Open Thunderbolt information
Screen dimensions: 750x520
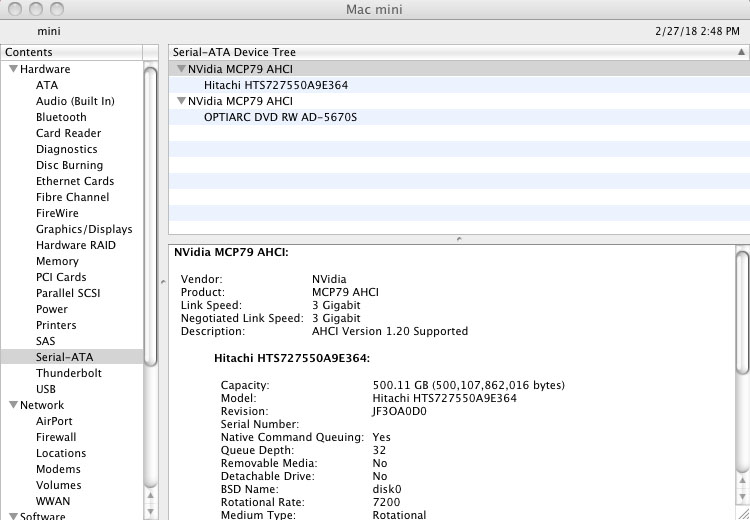click(69, 373)
